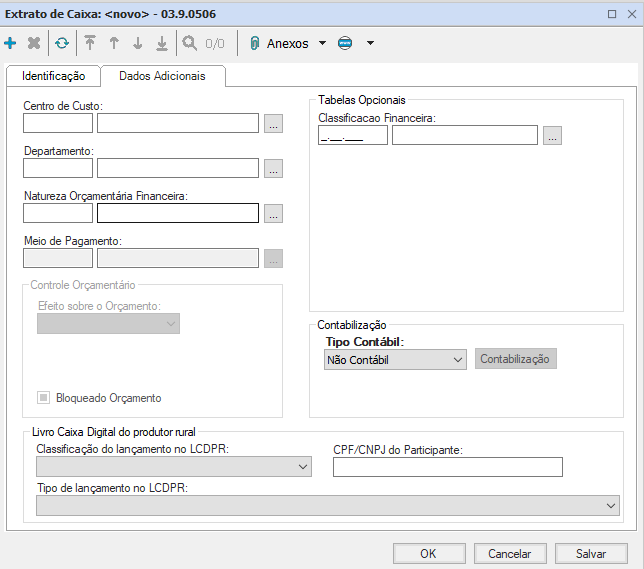
Task: Open Classificacao Financeira lookup button
Action: [x=552, y=136]
